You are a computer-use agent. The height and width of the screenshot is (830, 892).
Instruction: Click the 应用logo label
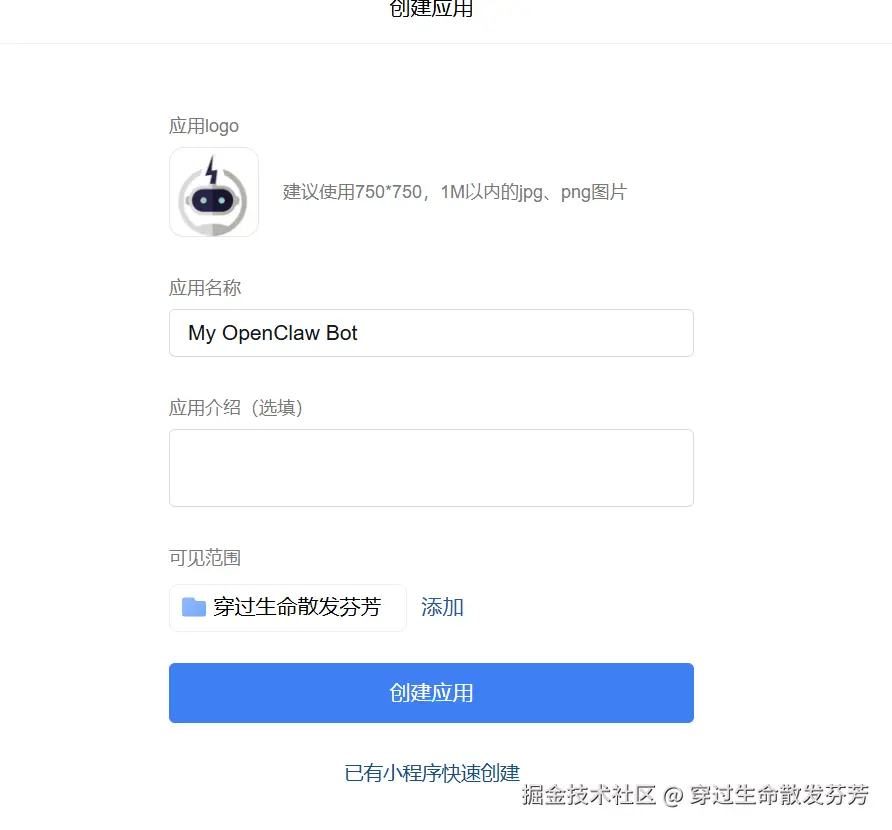click(x=204, y=126)
